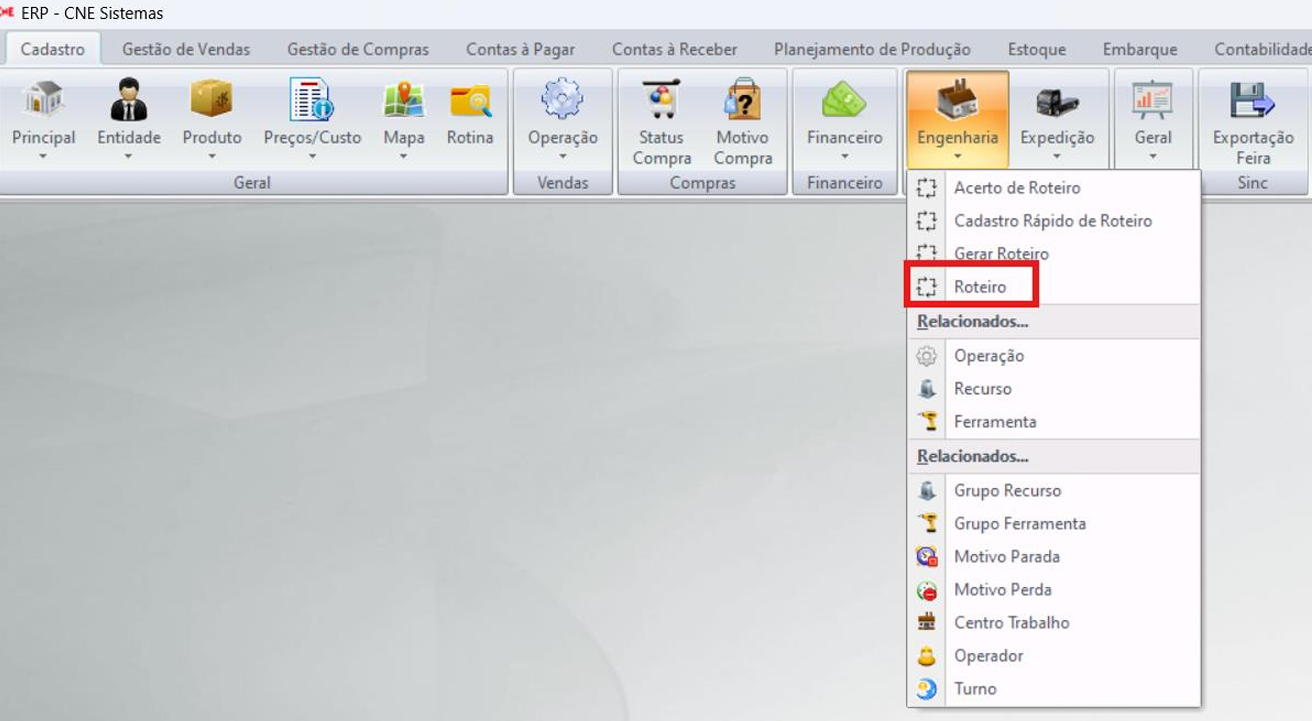Click the Status Compra cart icon

(x=661, y=100)
